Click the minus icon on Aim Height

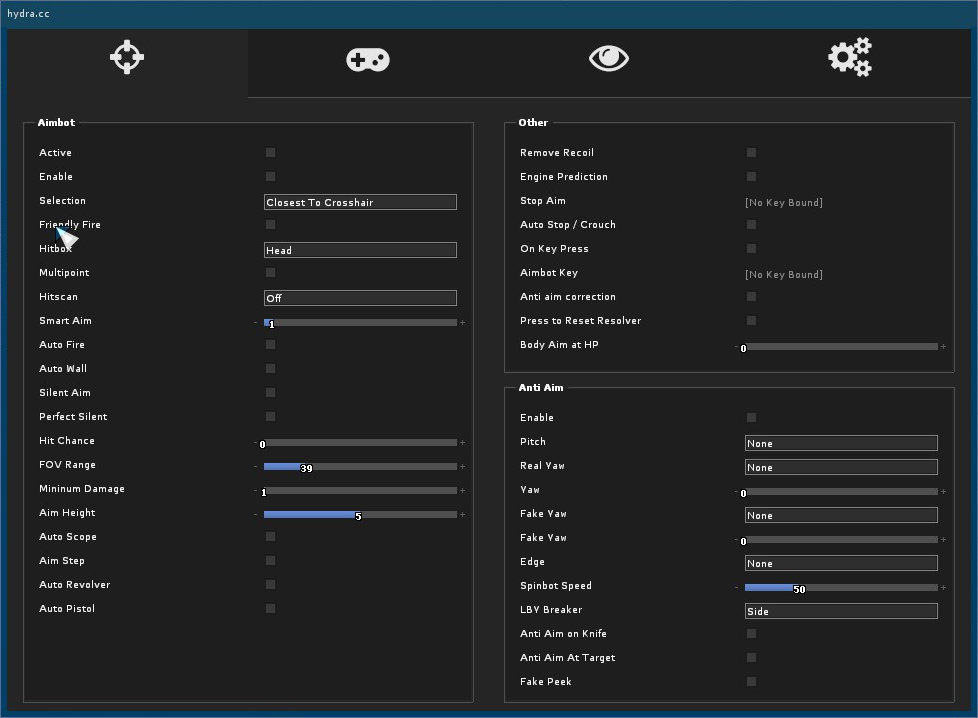pos(256,515)
